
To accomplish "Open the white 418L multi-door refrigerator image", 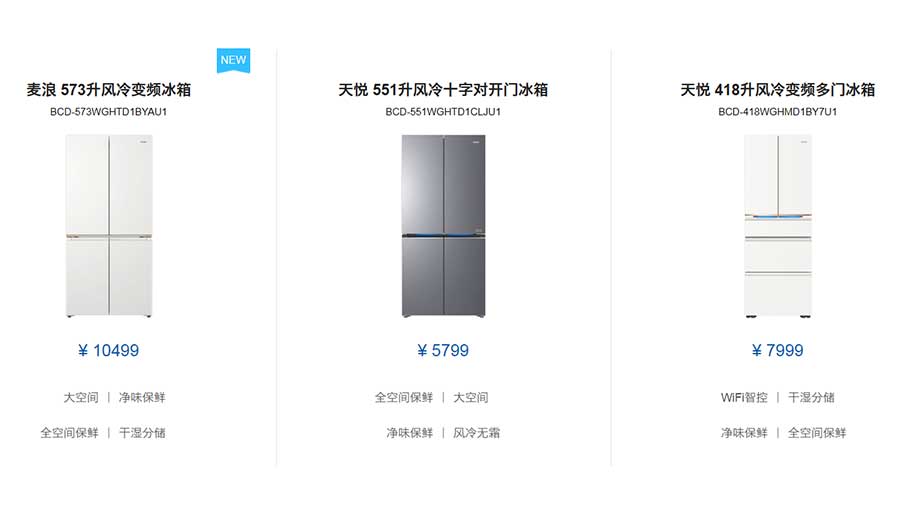I will (x=777, y=226).
